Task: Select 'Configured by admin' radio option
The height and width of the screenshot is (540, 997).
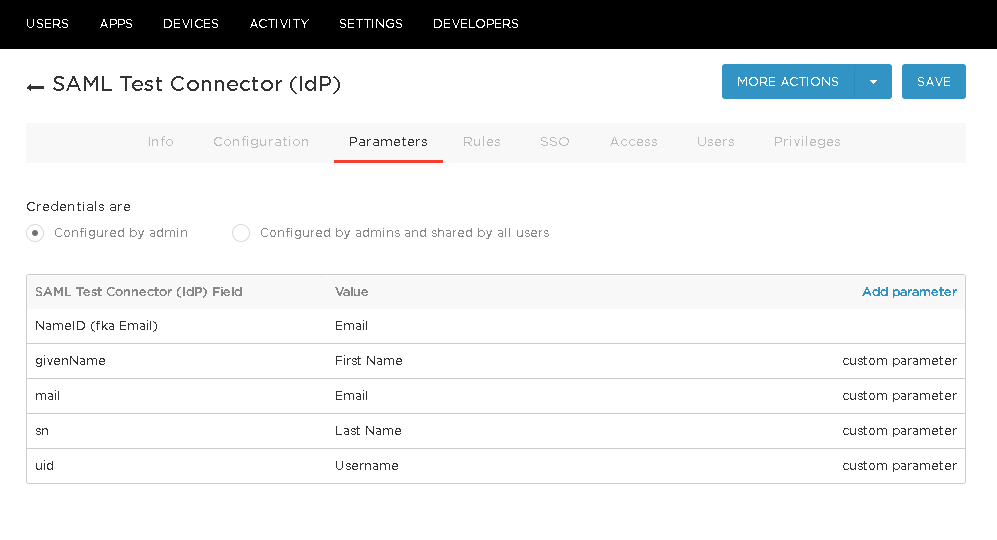Action: point(36,233)
